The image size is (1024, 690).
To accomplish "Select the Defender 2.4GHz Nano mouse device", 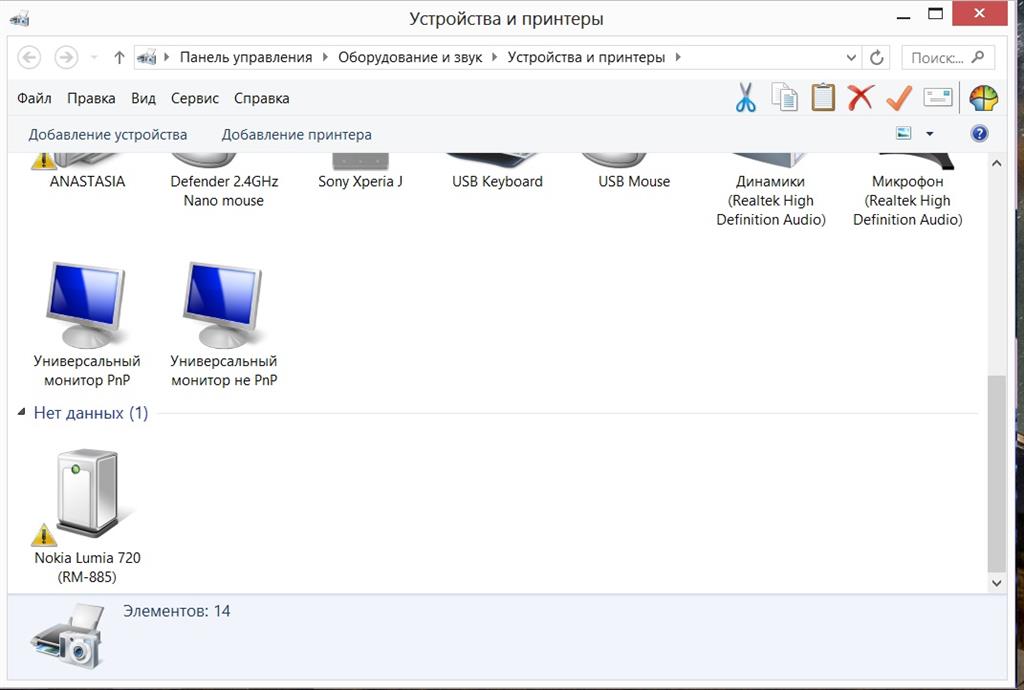I will [224, 182].
